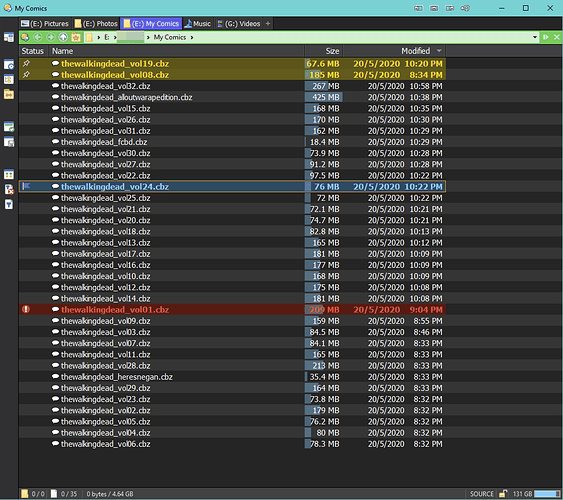The image size is (563, 500).
Task: Expand the breadcrumb arrow after E:
Action: 115,37
